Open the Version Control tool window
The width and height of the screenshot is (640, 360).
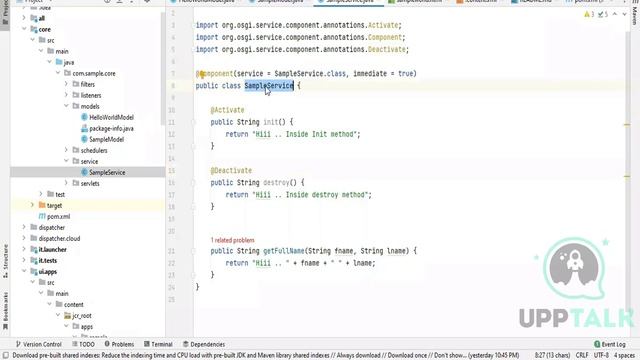coord(38,344)
